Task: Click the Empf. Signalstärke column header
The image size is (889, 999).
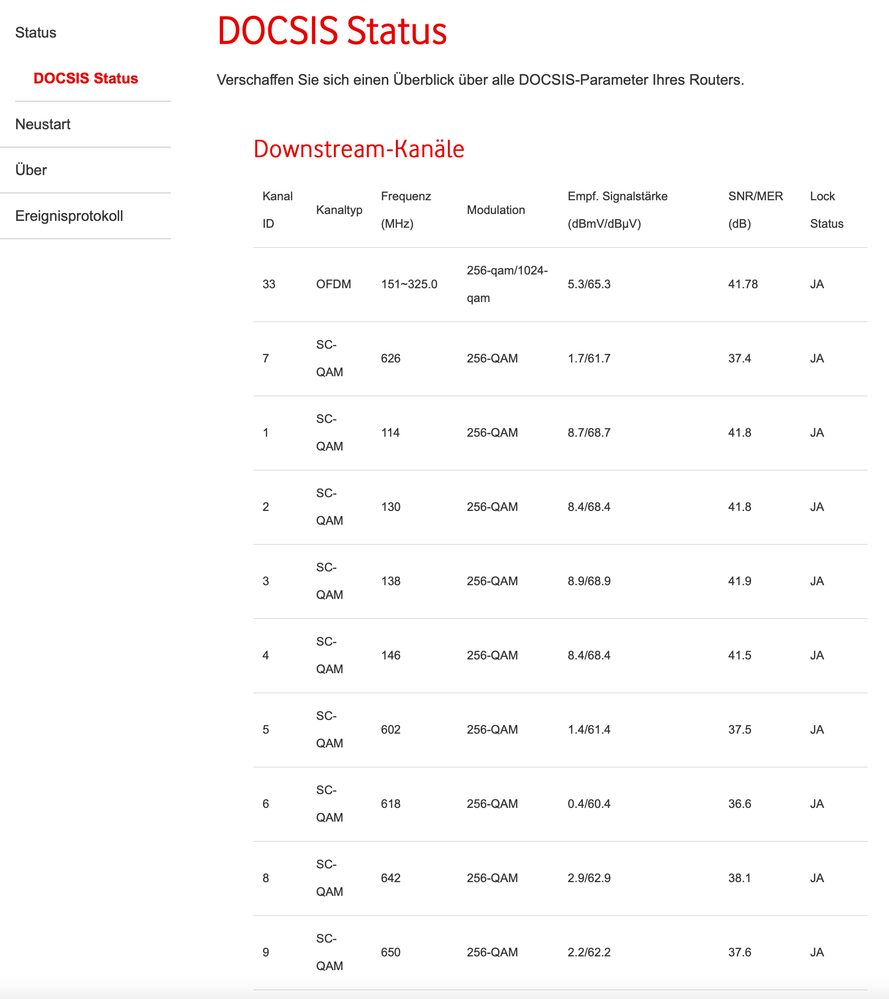Action: [618, 210]
